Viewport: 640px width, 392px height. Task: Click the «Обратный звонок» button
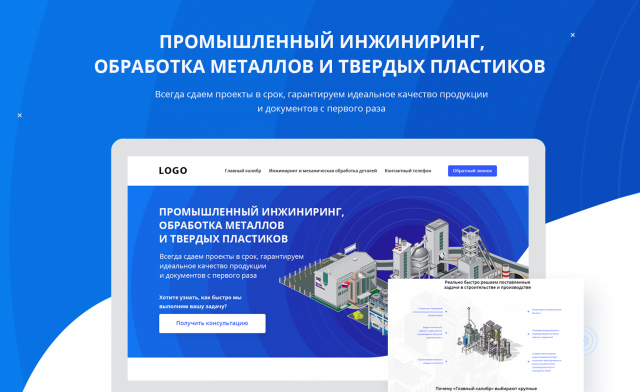point(472,171)
